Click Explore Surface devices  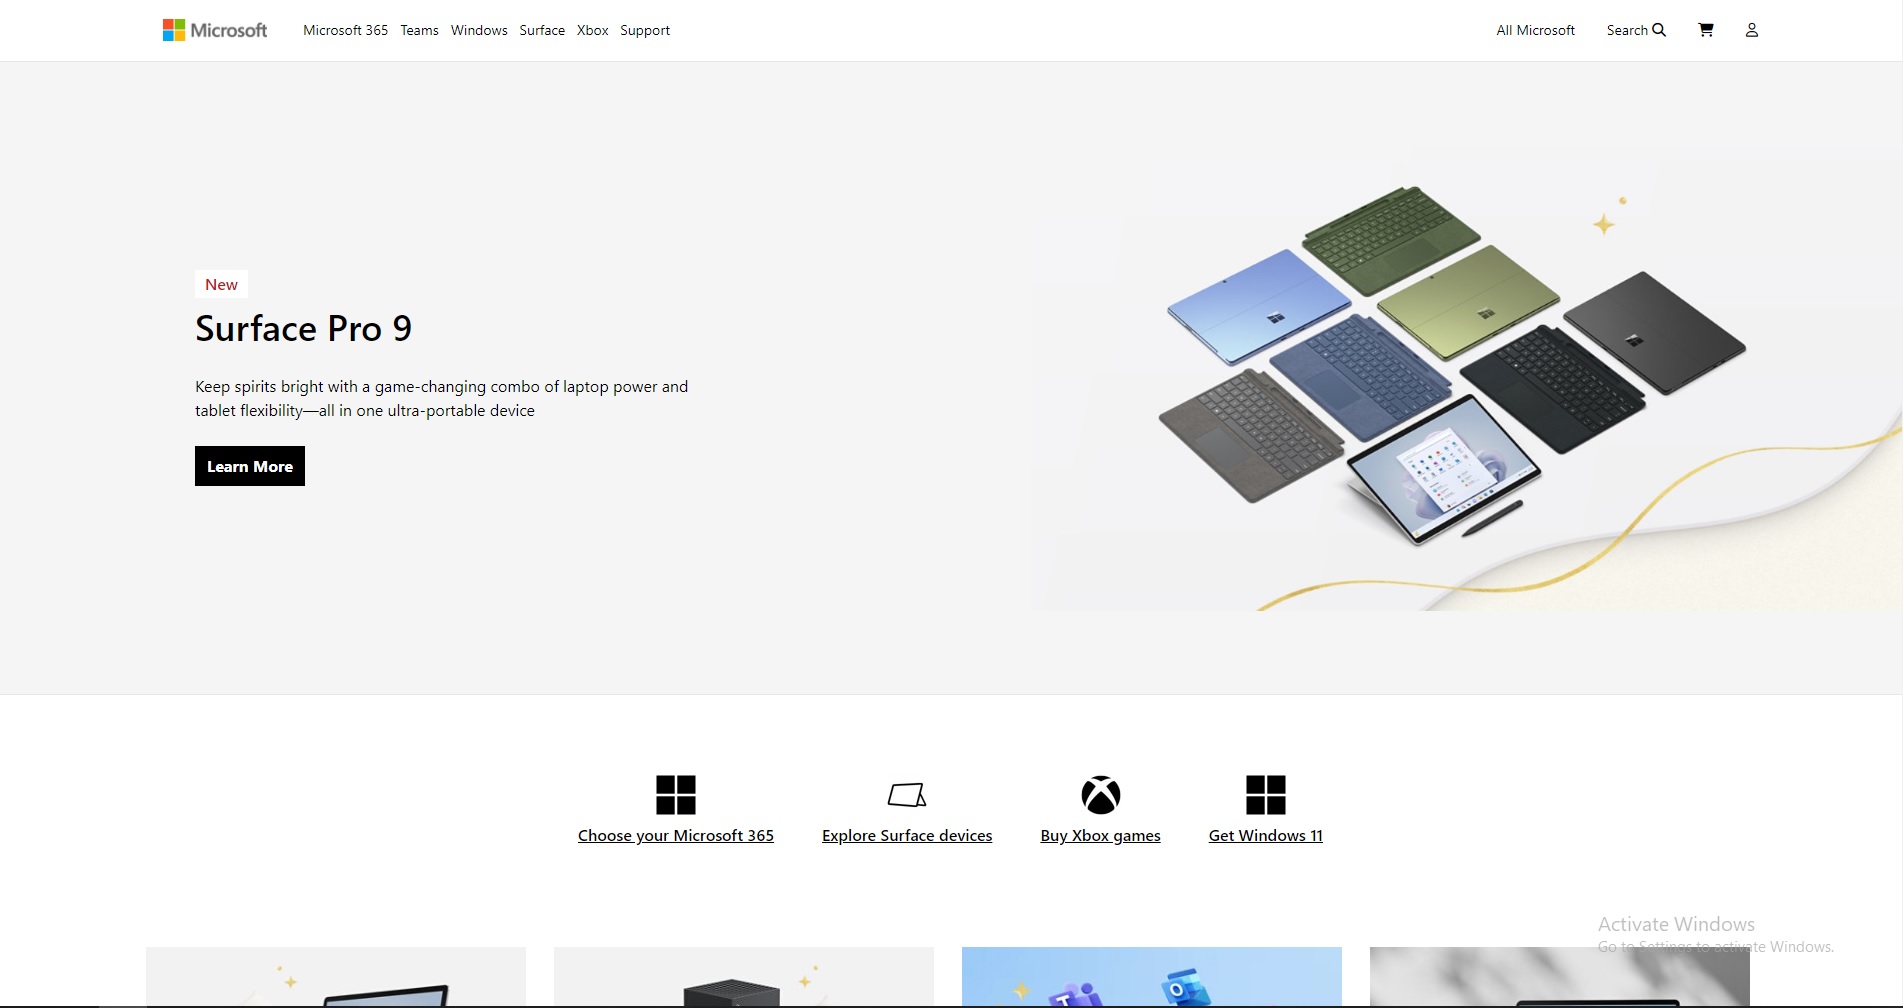point(906,835)
